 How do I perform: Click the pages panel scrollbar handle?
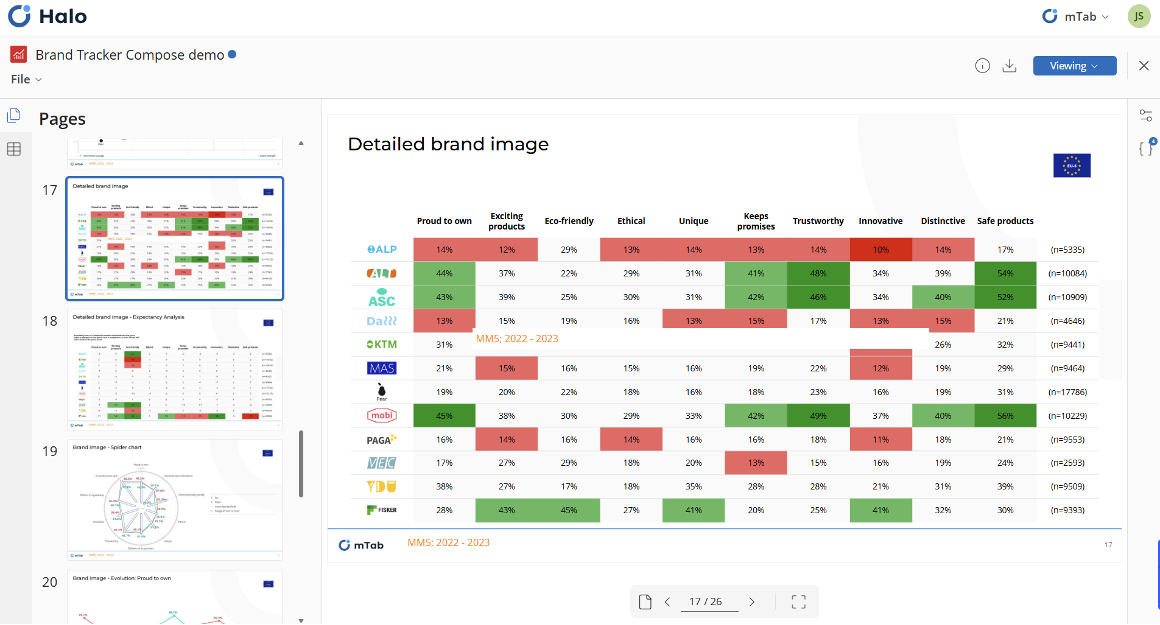301,464
